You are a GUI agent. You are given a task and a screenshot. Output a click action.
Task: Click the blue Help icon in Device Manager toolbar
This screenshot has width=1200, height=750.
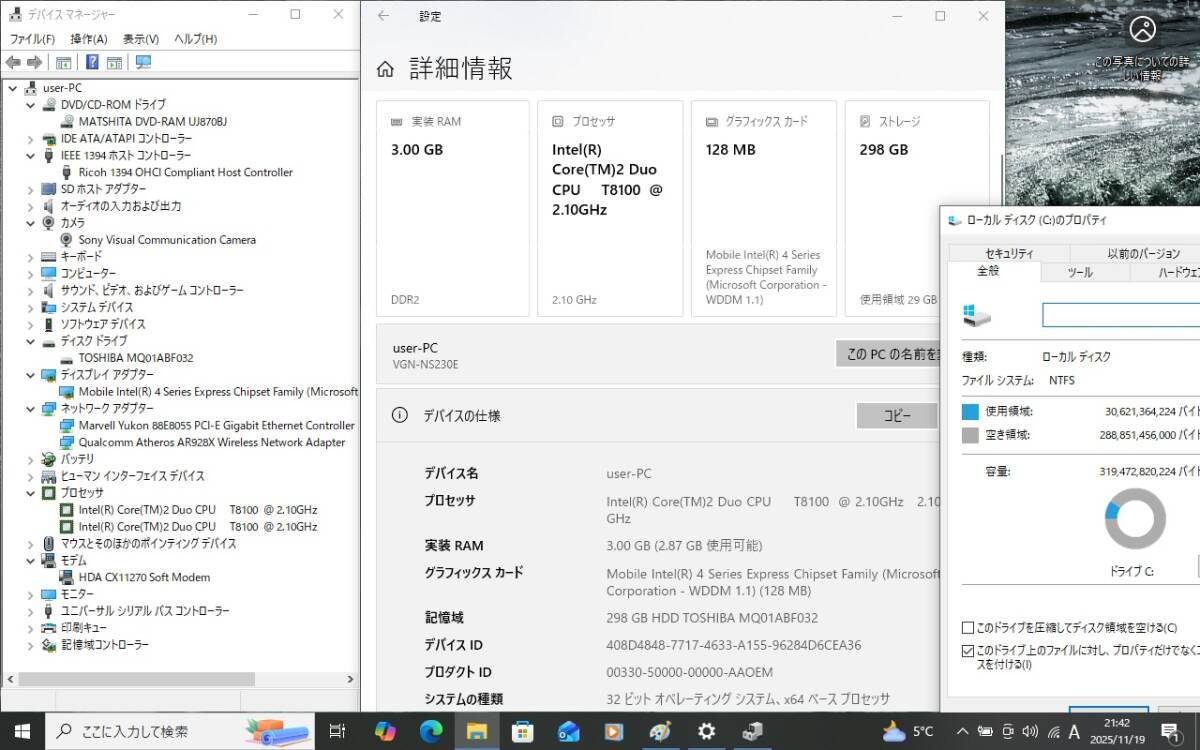(92, 62)
